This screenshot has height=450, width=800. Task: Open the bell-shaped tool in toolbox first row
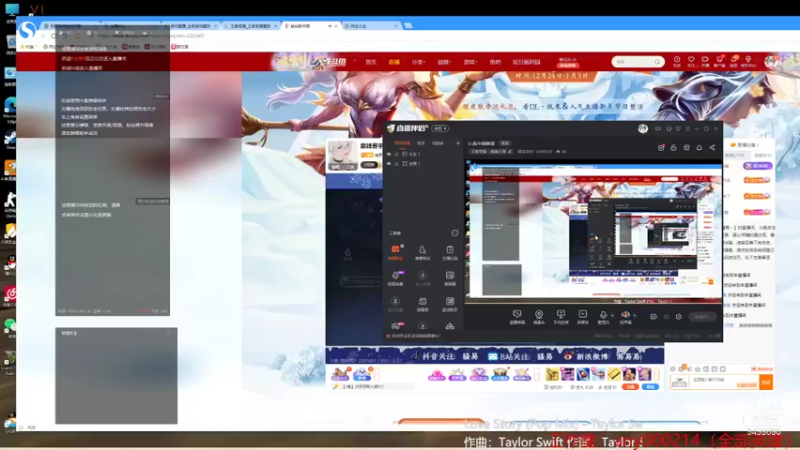(422, 252)
